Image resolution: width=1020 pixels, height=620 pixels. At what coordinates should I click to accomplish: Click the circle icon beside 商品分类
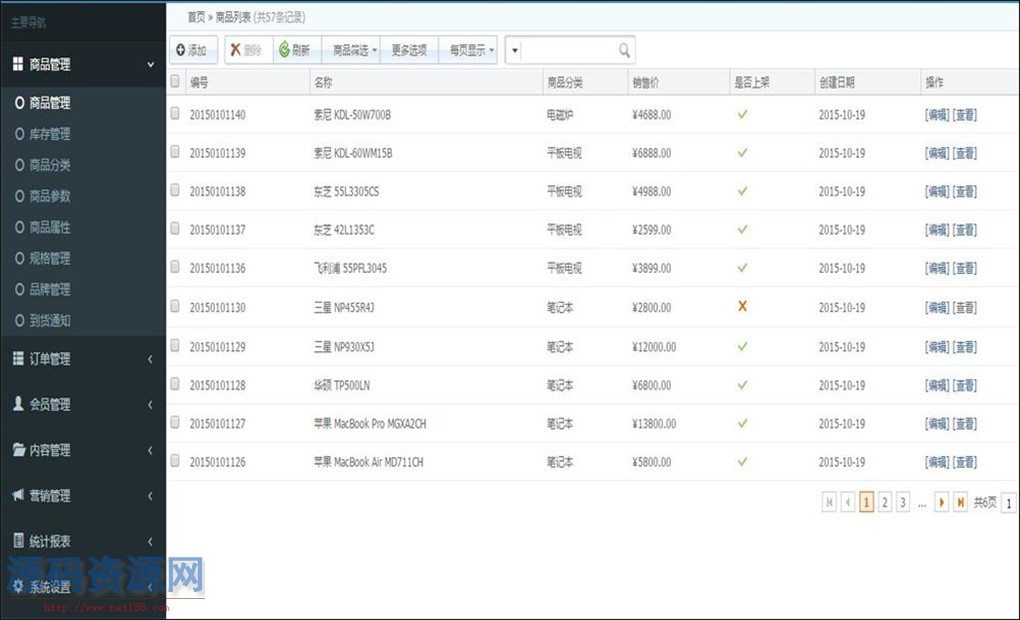click(x=20, y=165)
